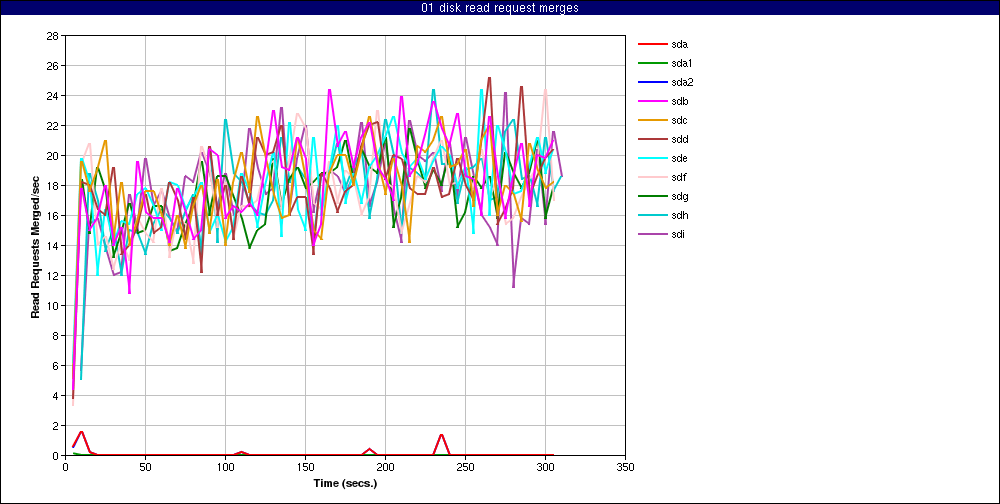Select the 'sdg' legend label
1000x504 pixels.
(679, 196)
